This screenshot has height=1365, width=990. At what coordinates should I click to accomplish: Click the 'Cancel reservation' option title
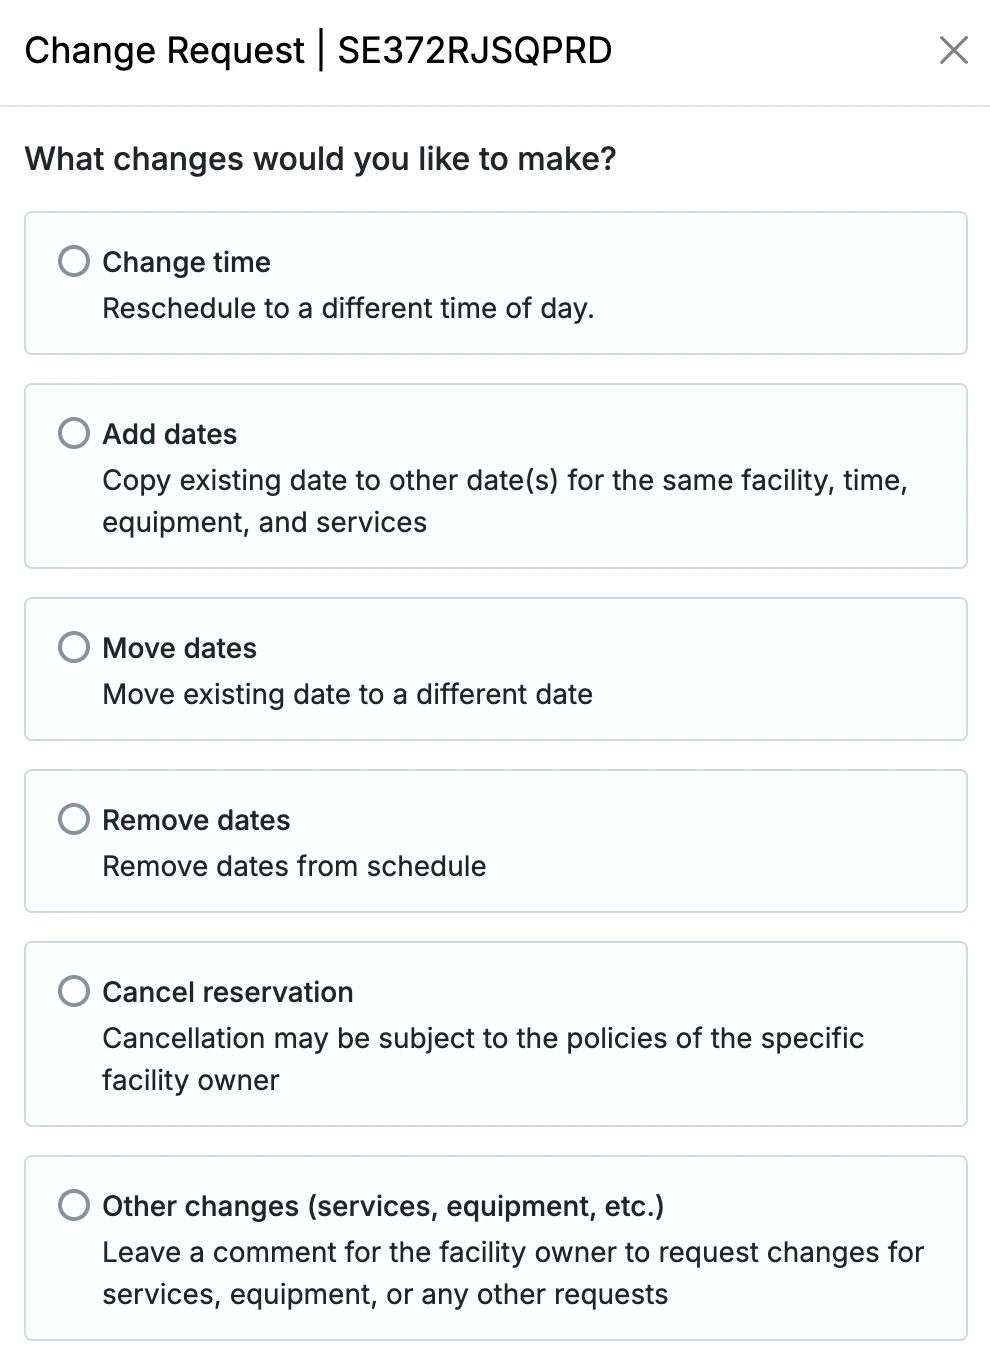(228, 992)
